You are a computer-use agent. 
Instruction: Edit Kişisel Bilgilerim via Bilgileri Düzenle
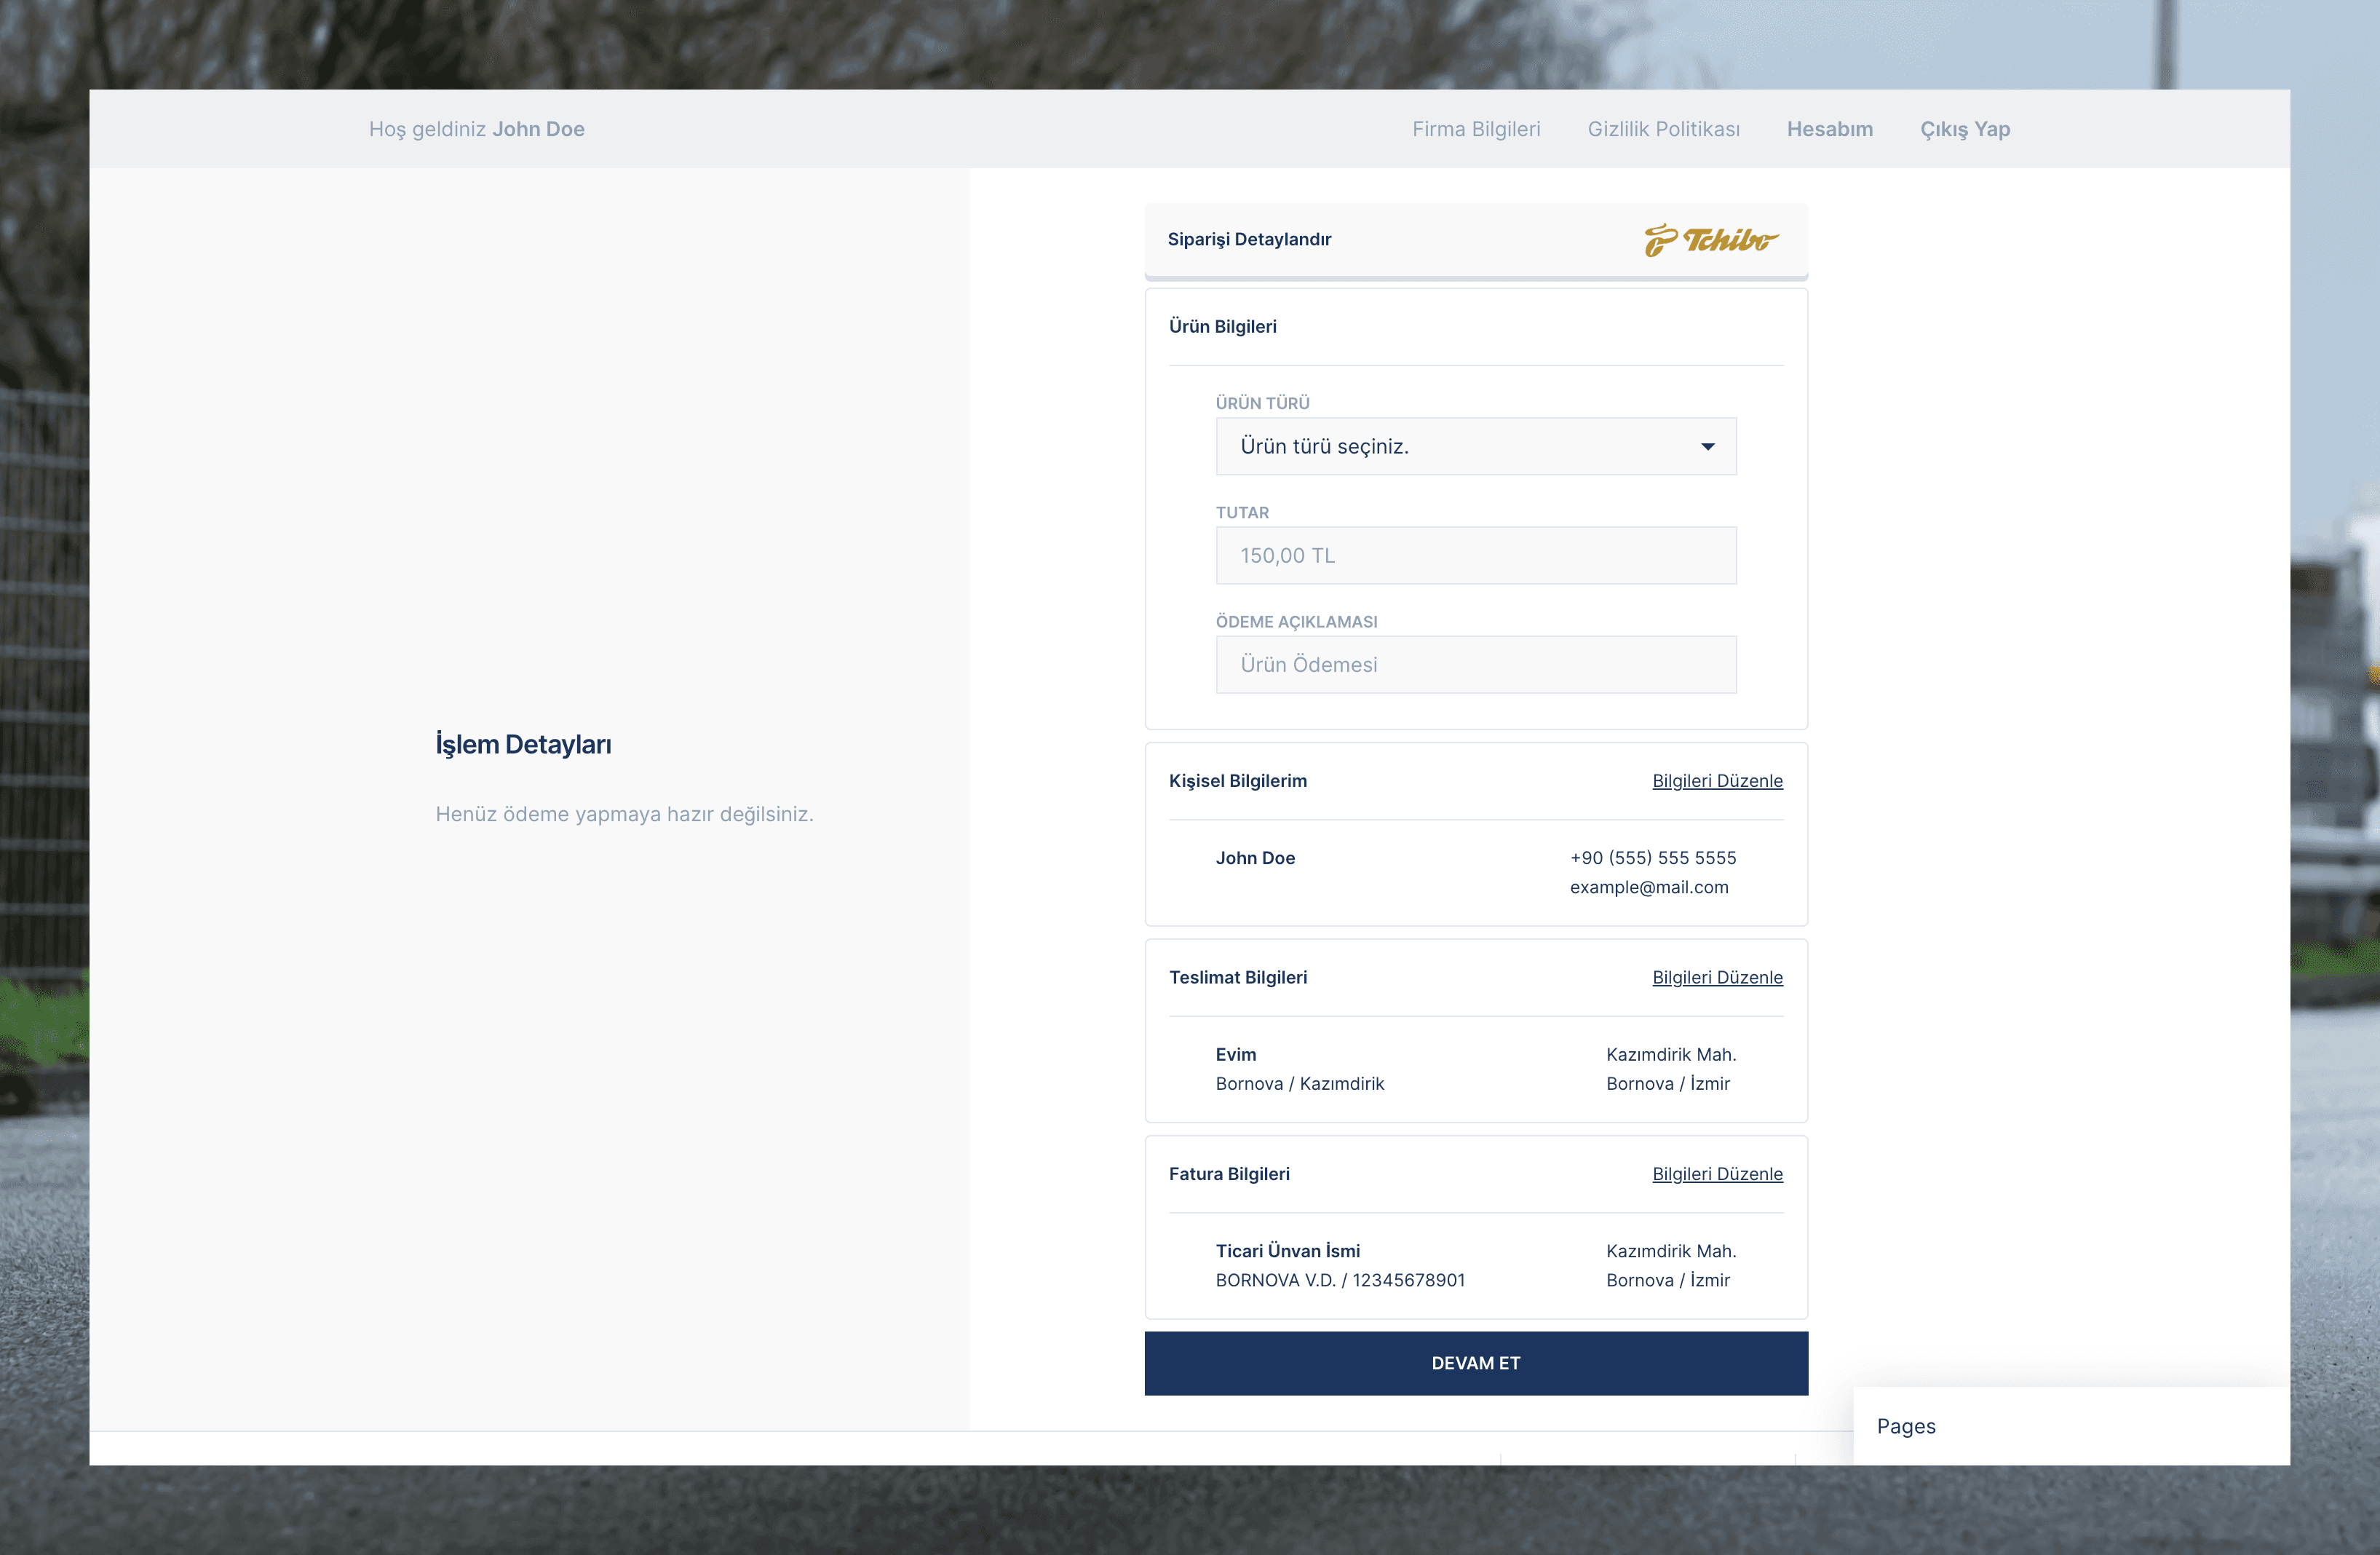click(x=1716, y=781)
